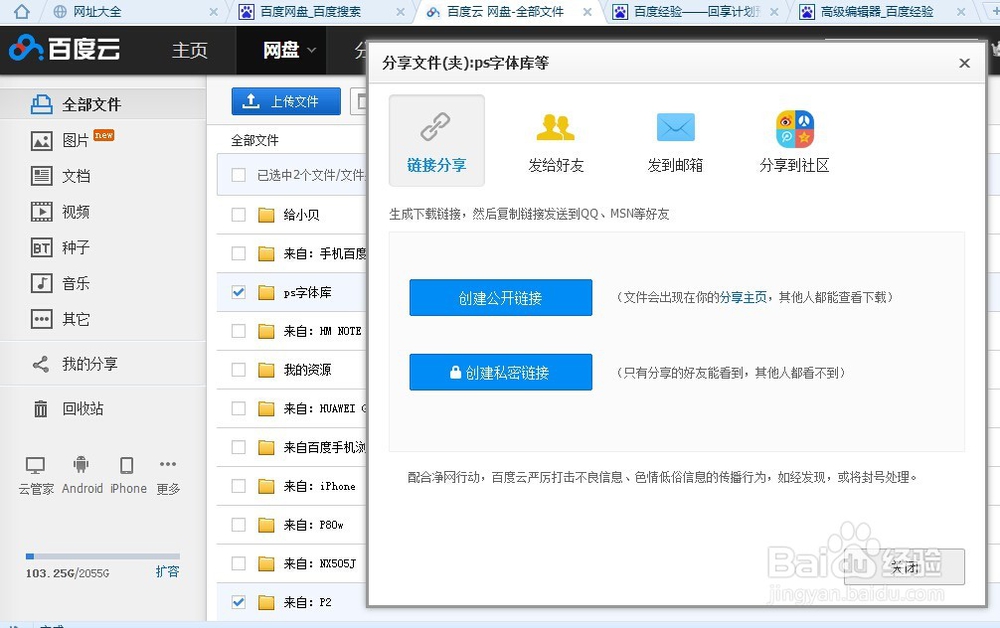1000x628 pixels.
Task: Check the 给小贝 folder checkbox
Action: coord(239,215)
